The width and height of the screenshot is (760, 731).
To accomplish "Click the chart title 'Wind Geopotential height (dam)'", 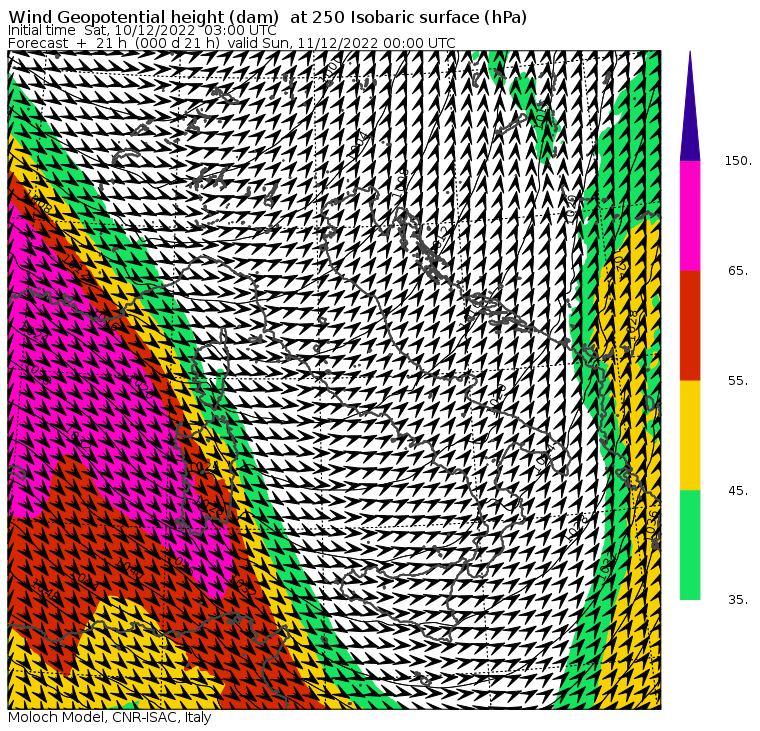I will (143, 17).
